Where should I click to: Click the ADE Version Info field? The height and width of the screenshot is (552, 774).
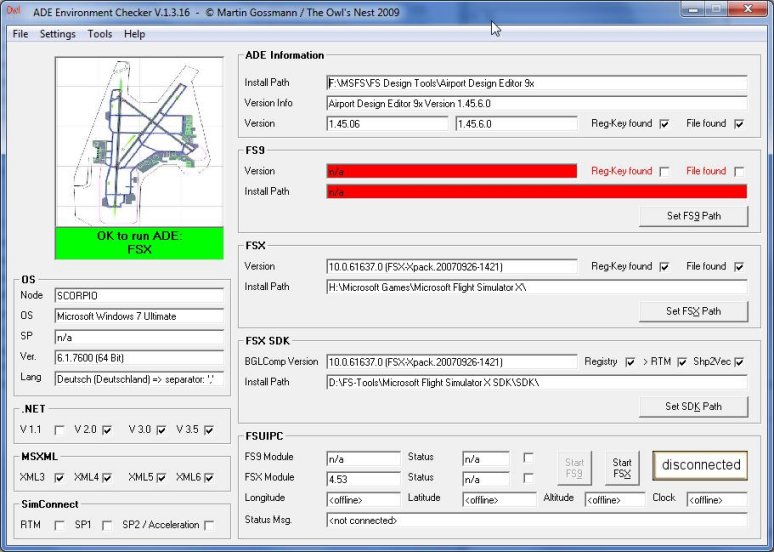tap(537, 104)
